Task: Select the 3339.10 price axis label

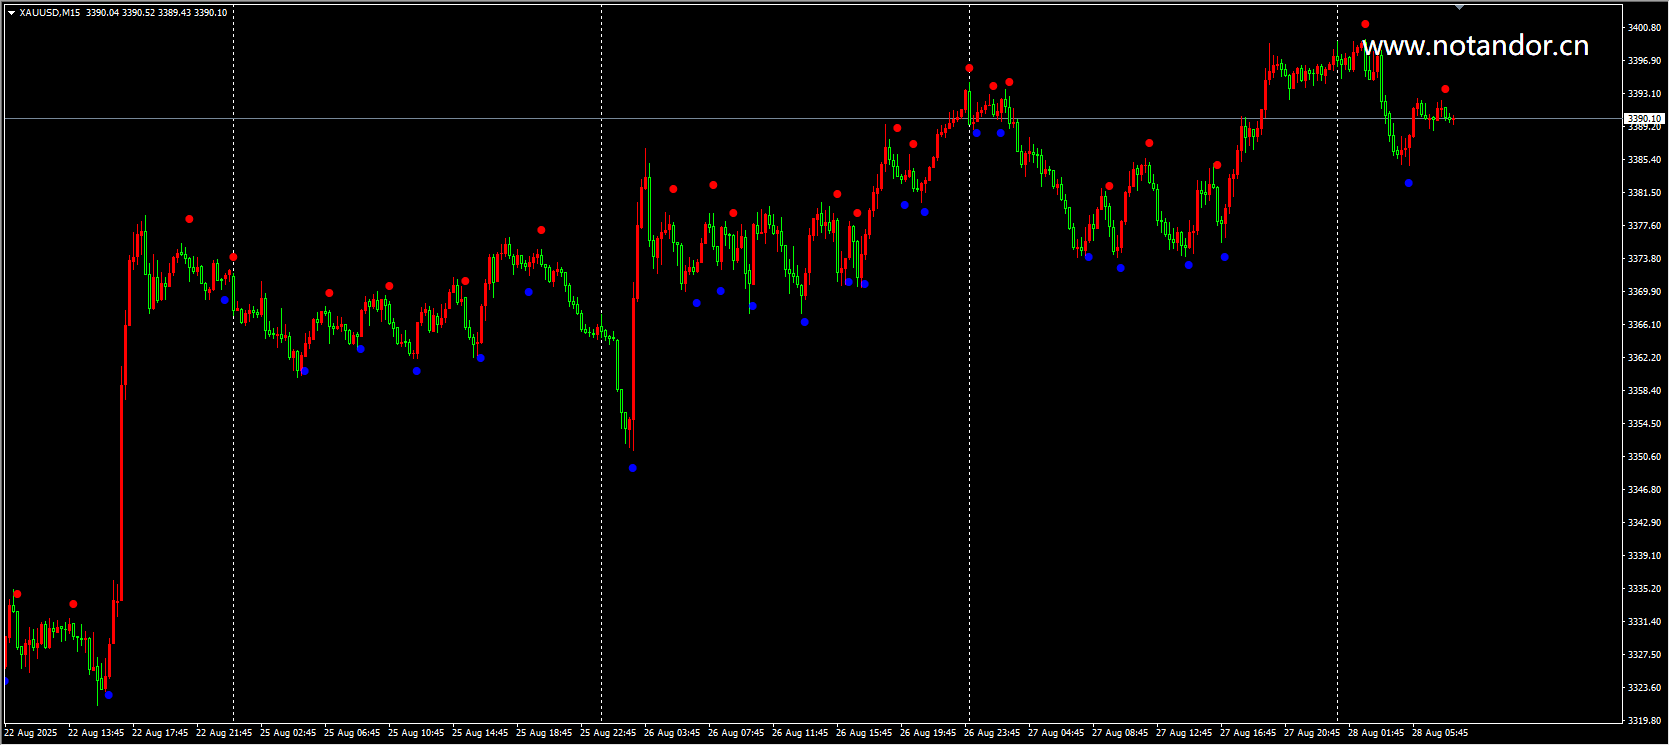Action: pyautogui.click(x=1644, y=556)
